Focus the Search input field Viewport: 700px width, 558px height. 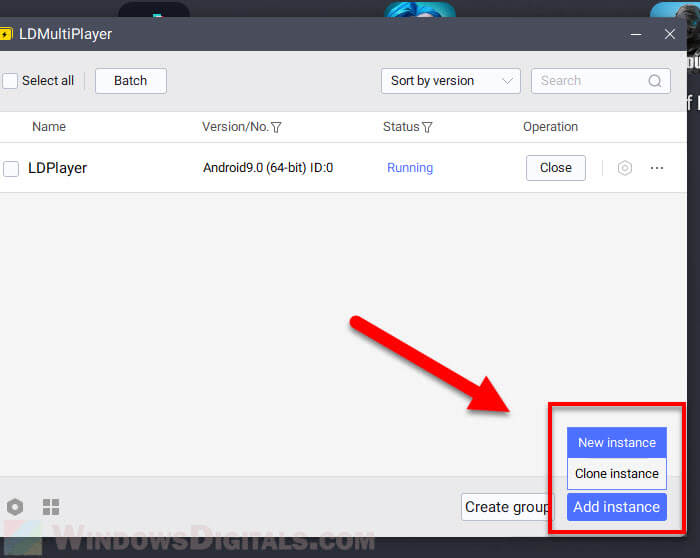[x=600, y=81]
